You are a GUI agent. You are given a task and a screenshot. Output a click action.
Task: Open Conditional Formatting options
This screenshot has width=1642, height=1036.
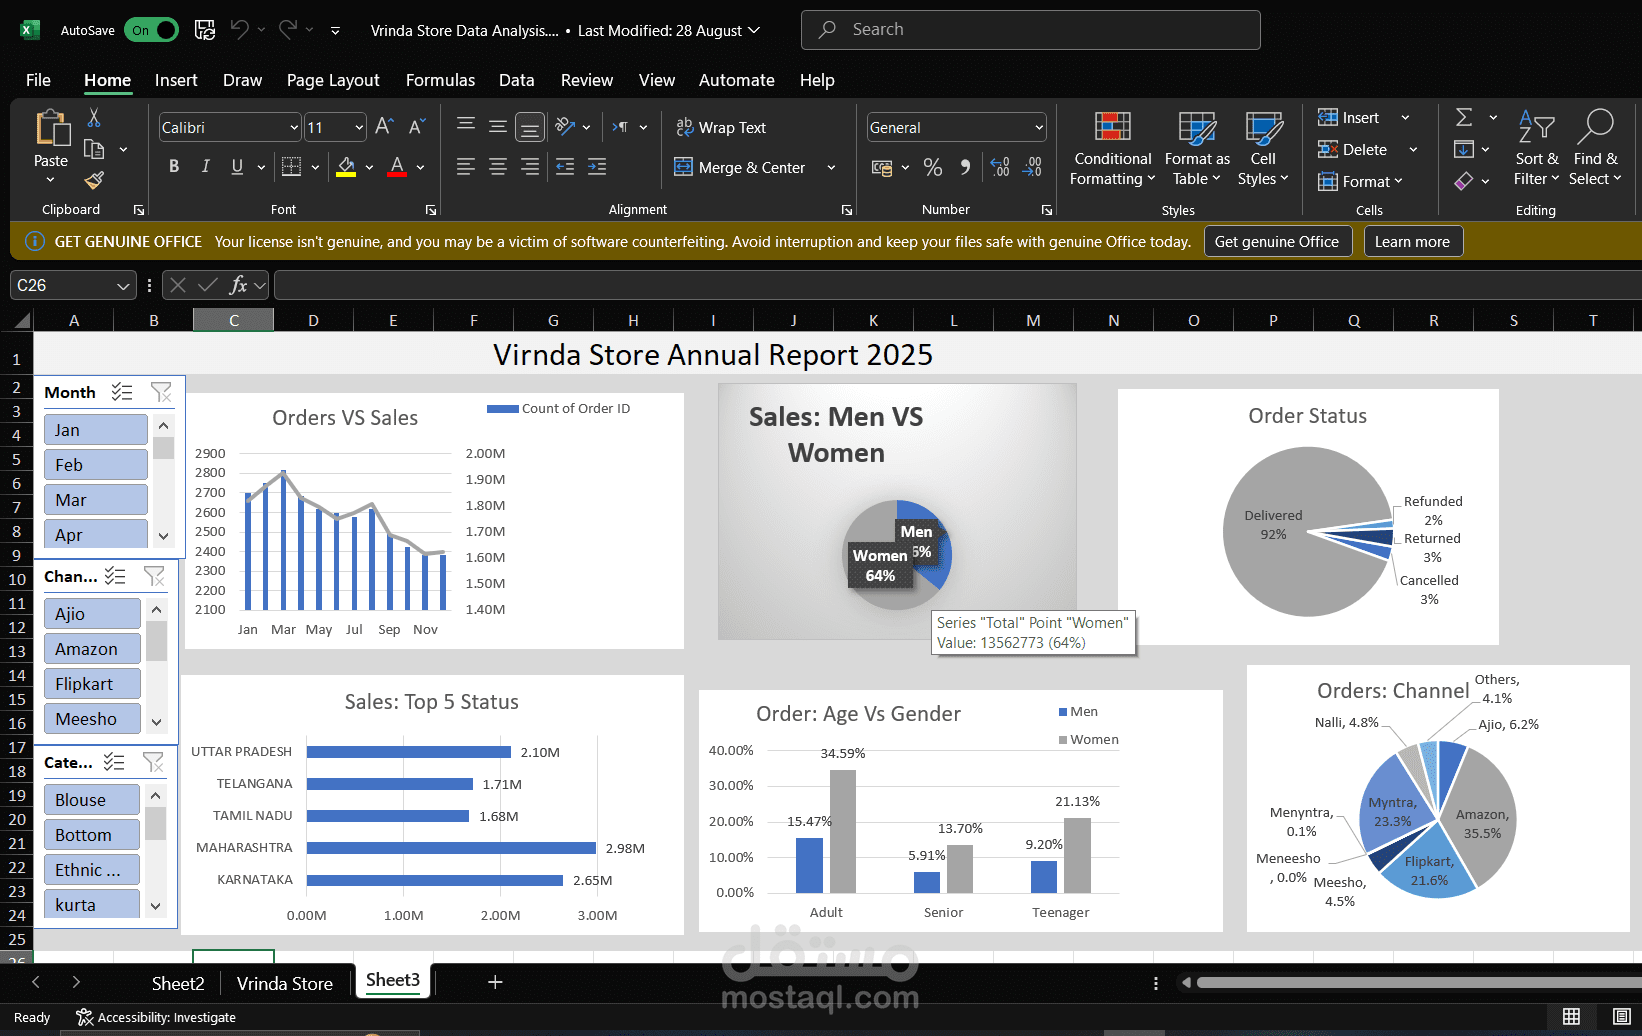1111,147
